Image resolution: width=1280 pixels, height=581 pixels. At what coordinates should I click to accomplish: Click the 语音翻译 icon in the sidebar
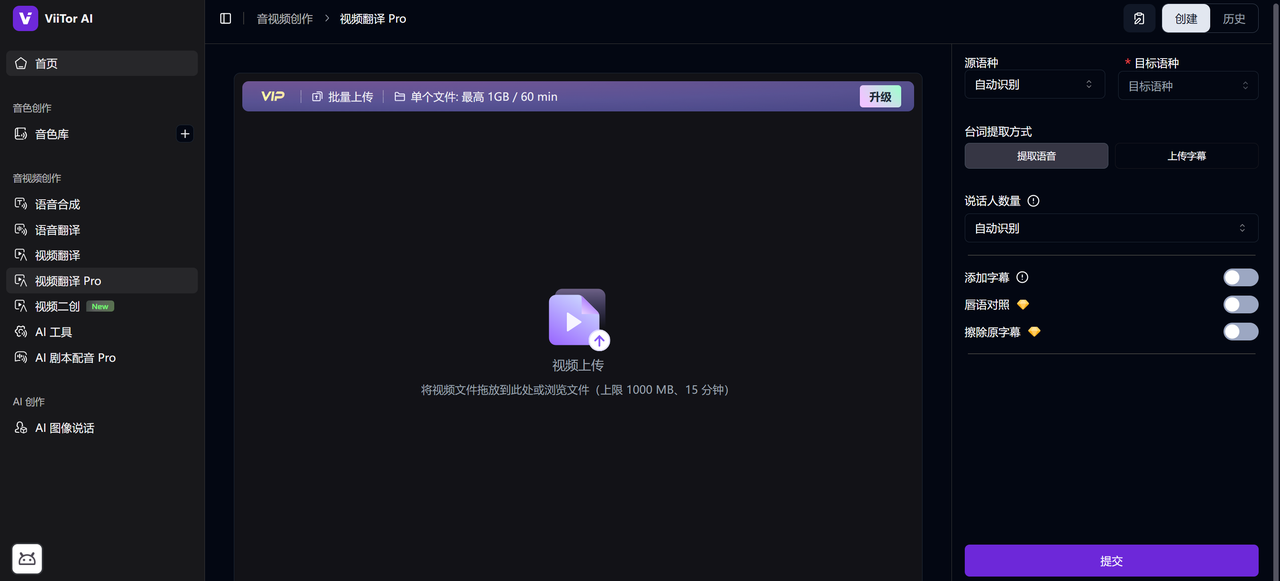click(21, 230)
